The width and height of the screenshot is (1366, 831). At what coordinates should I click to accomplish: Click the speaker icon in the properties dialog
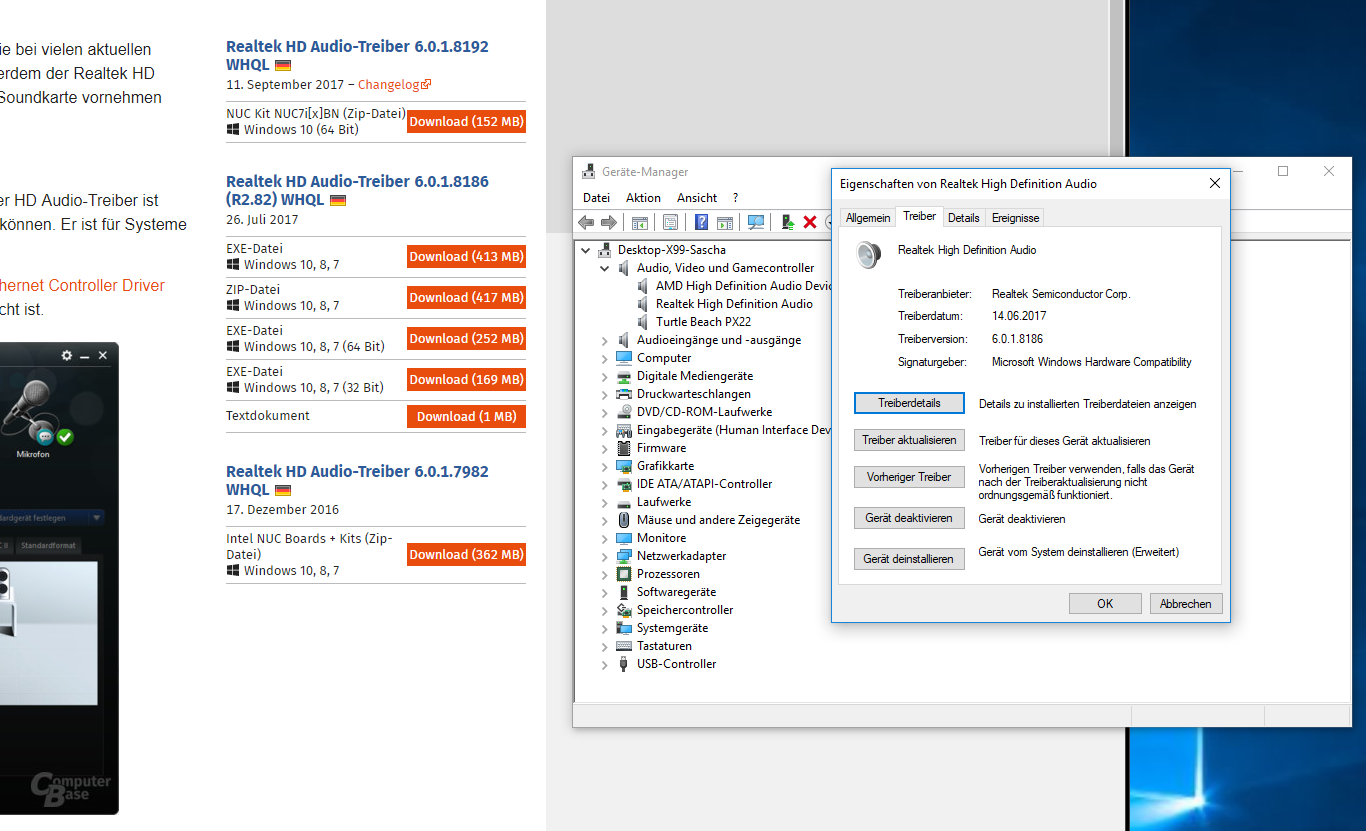[868, 255]
